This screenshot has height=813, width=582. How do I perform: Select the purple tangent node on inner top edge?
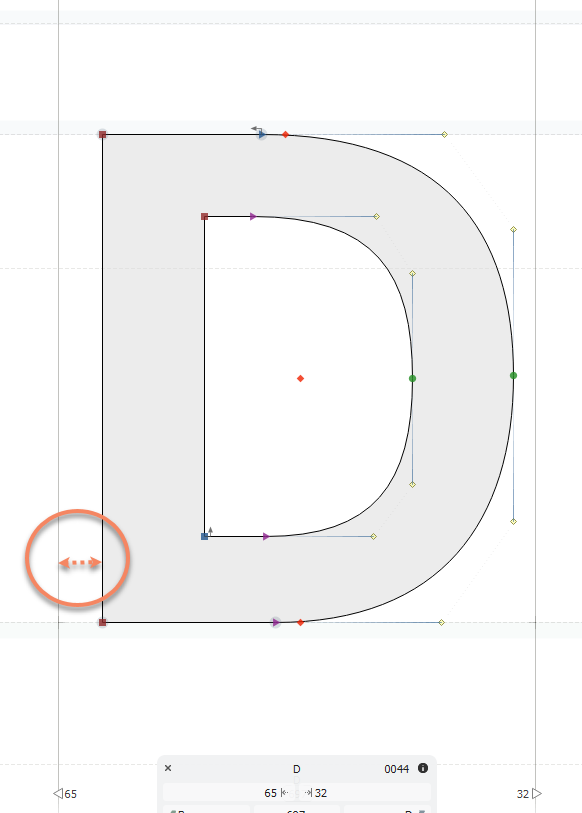pos(253,216)
